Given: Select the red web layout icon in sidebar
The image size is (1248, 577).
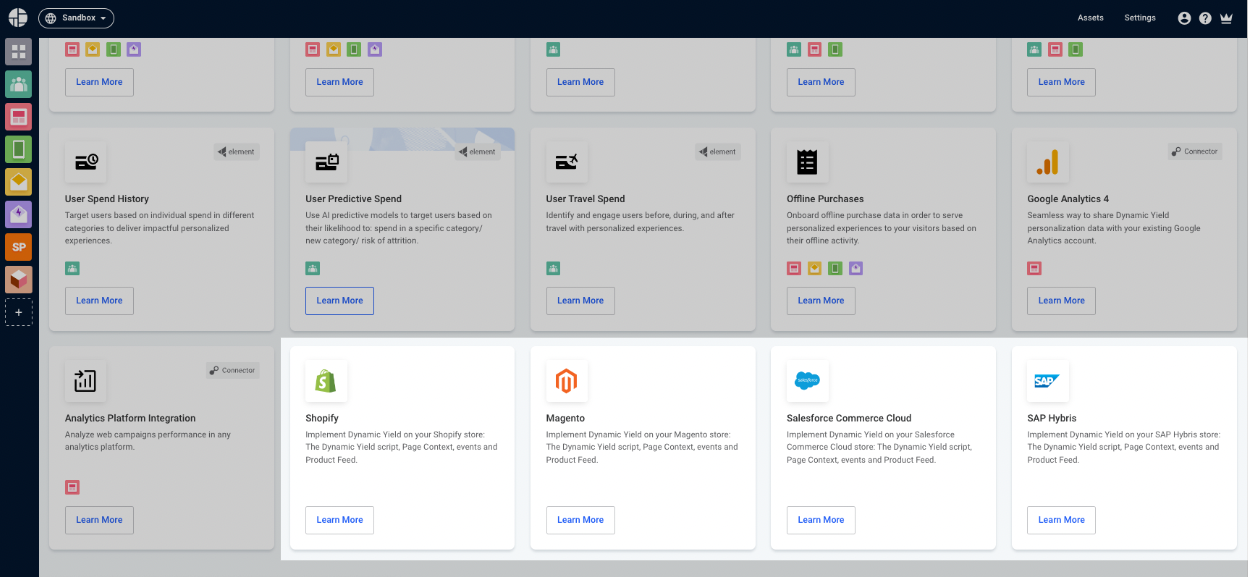Looking at the screenshot, I should pyautogui.click(x=19, y=117).
